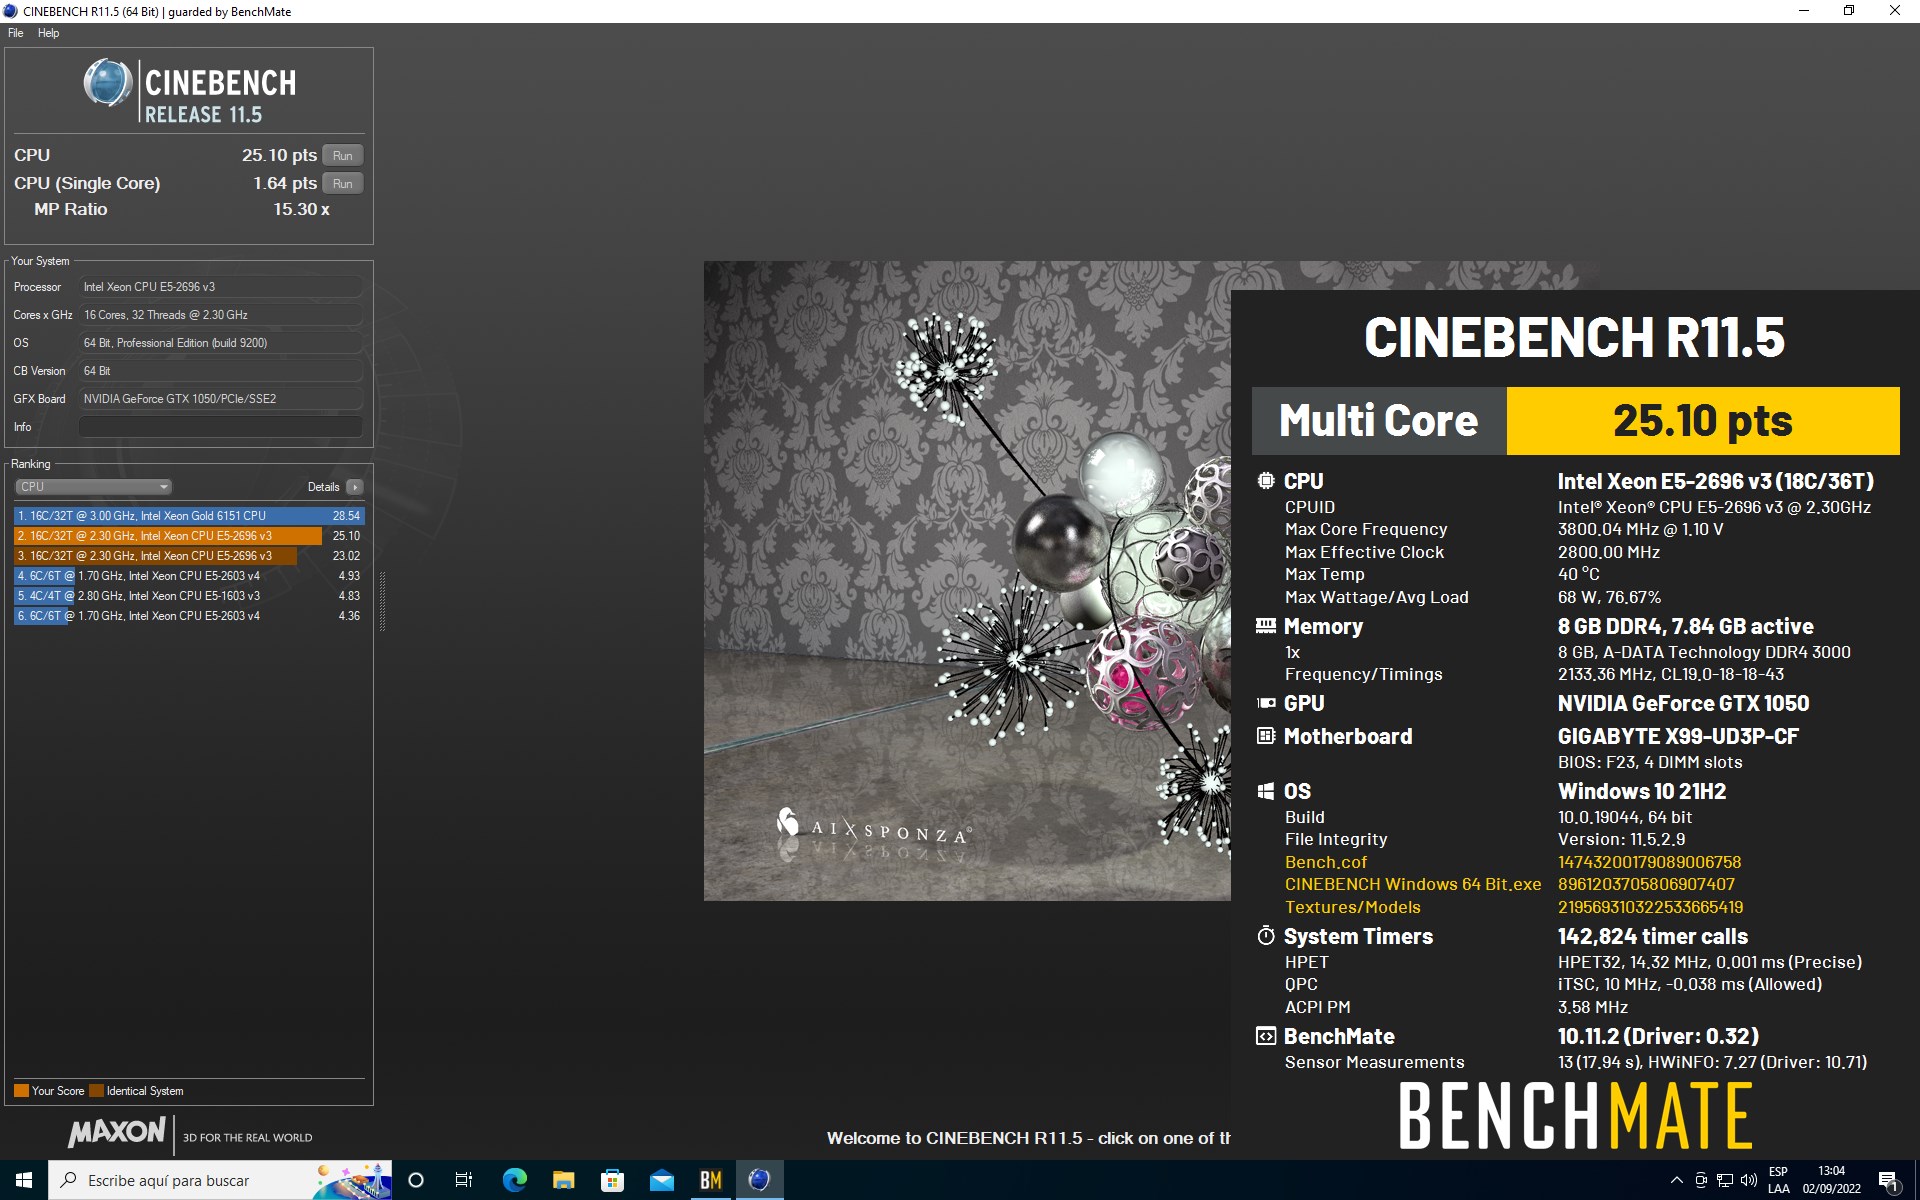Image resolution: width=1920 pixels, height=1200 pixels.
Task: Click the ESP LAA language indicator
Action: (1779, 1180)
